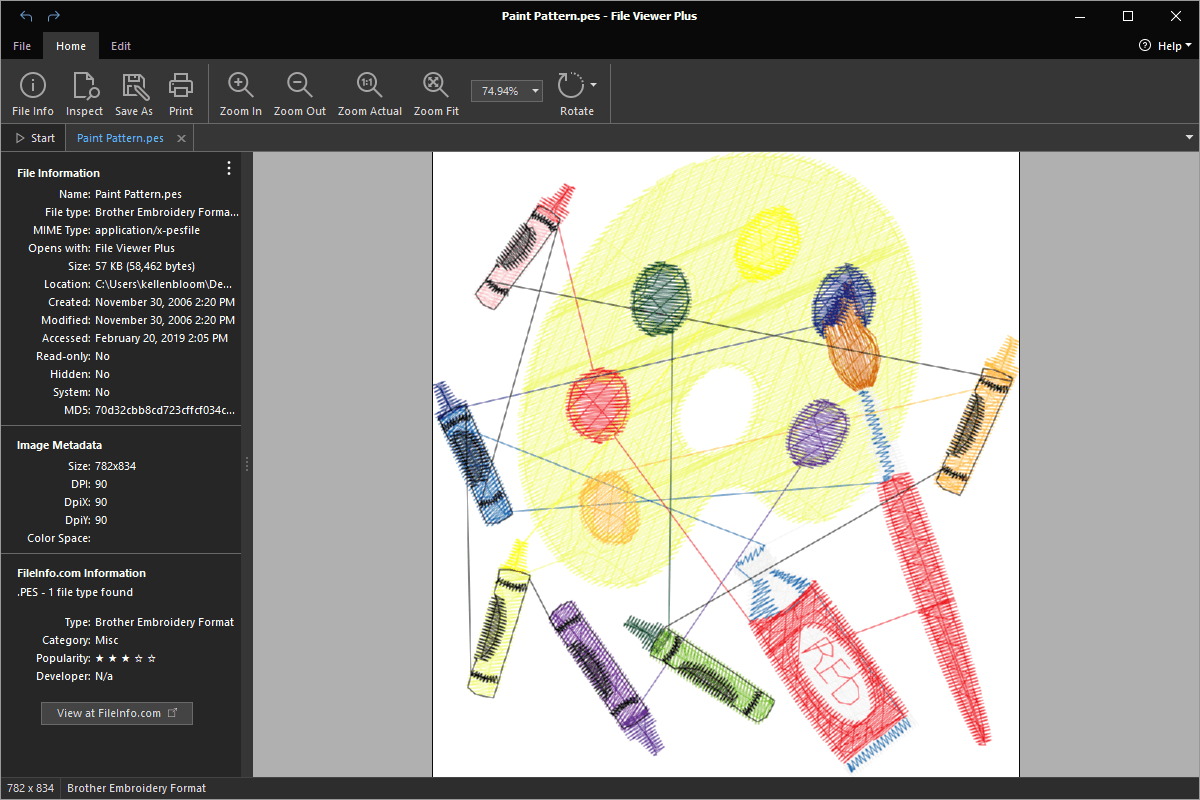Click the redo arrow in title bar

[54, 16]
